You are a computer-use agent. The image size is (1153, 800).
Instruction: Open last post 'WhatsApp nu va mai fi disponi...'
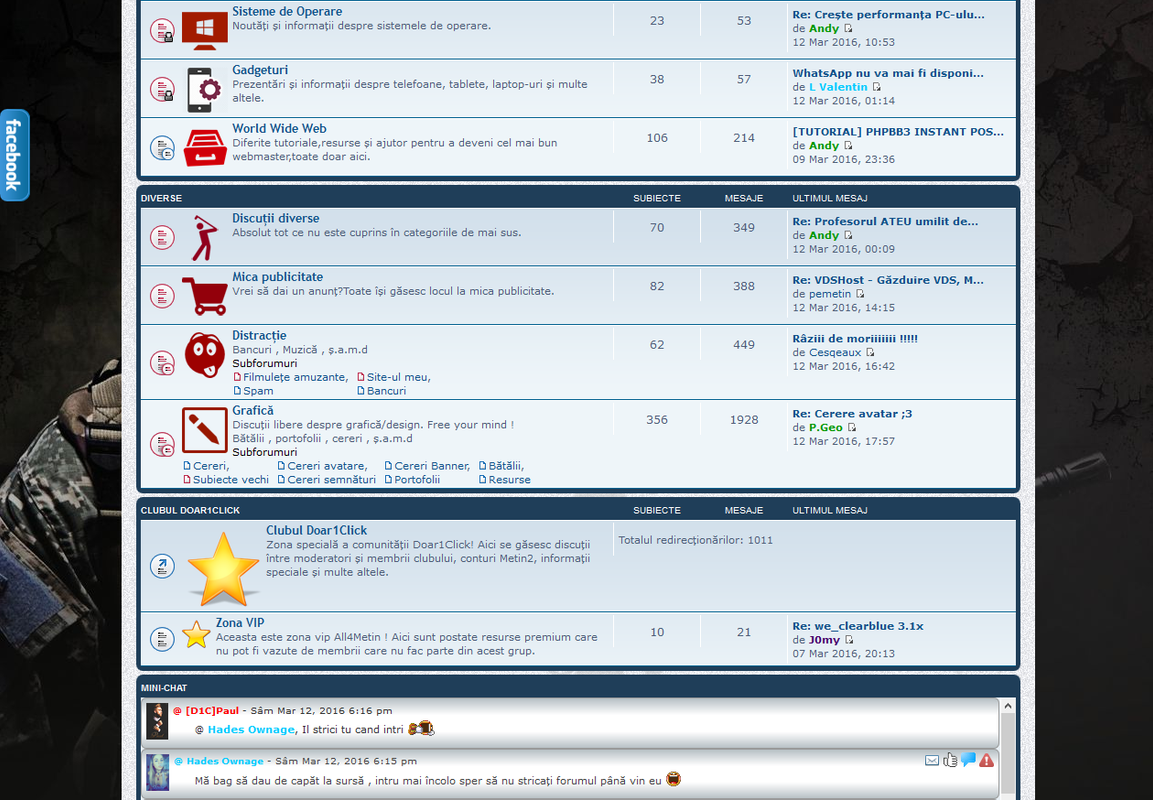[888, 74]
